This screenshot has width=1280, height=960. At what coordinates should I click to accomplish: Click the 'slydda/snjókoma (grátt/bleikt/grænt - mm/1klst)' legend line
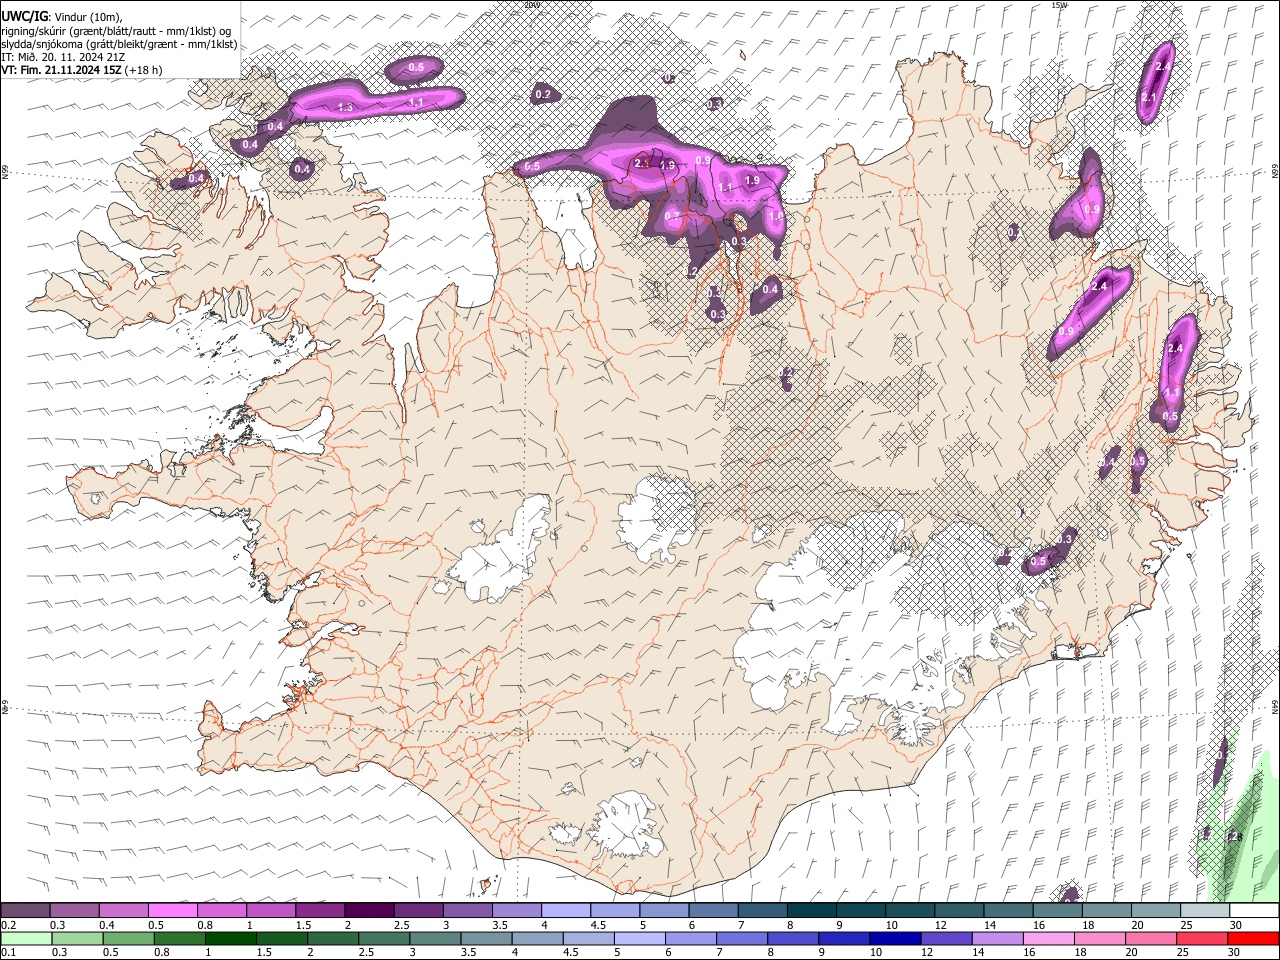coord(119,44)
